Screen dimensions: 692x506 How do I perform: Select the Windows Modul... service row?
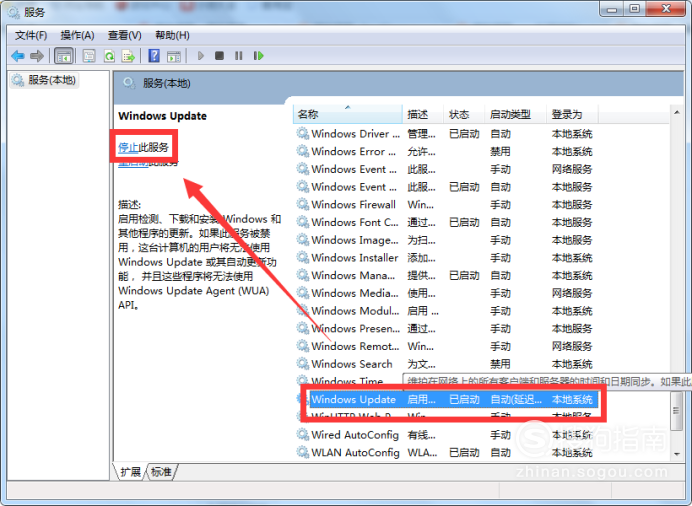446,311
